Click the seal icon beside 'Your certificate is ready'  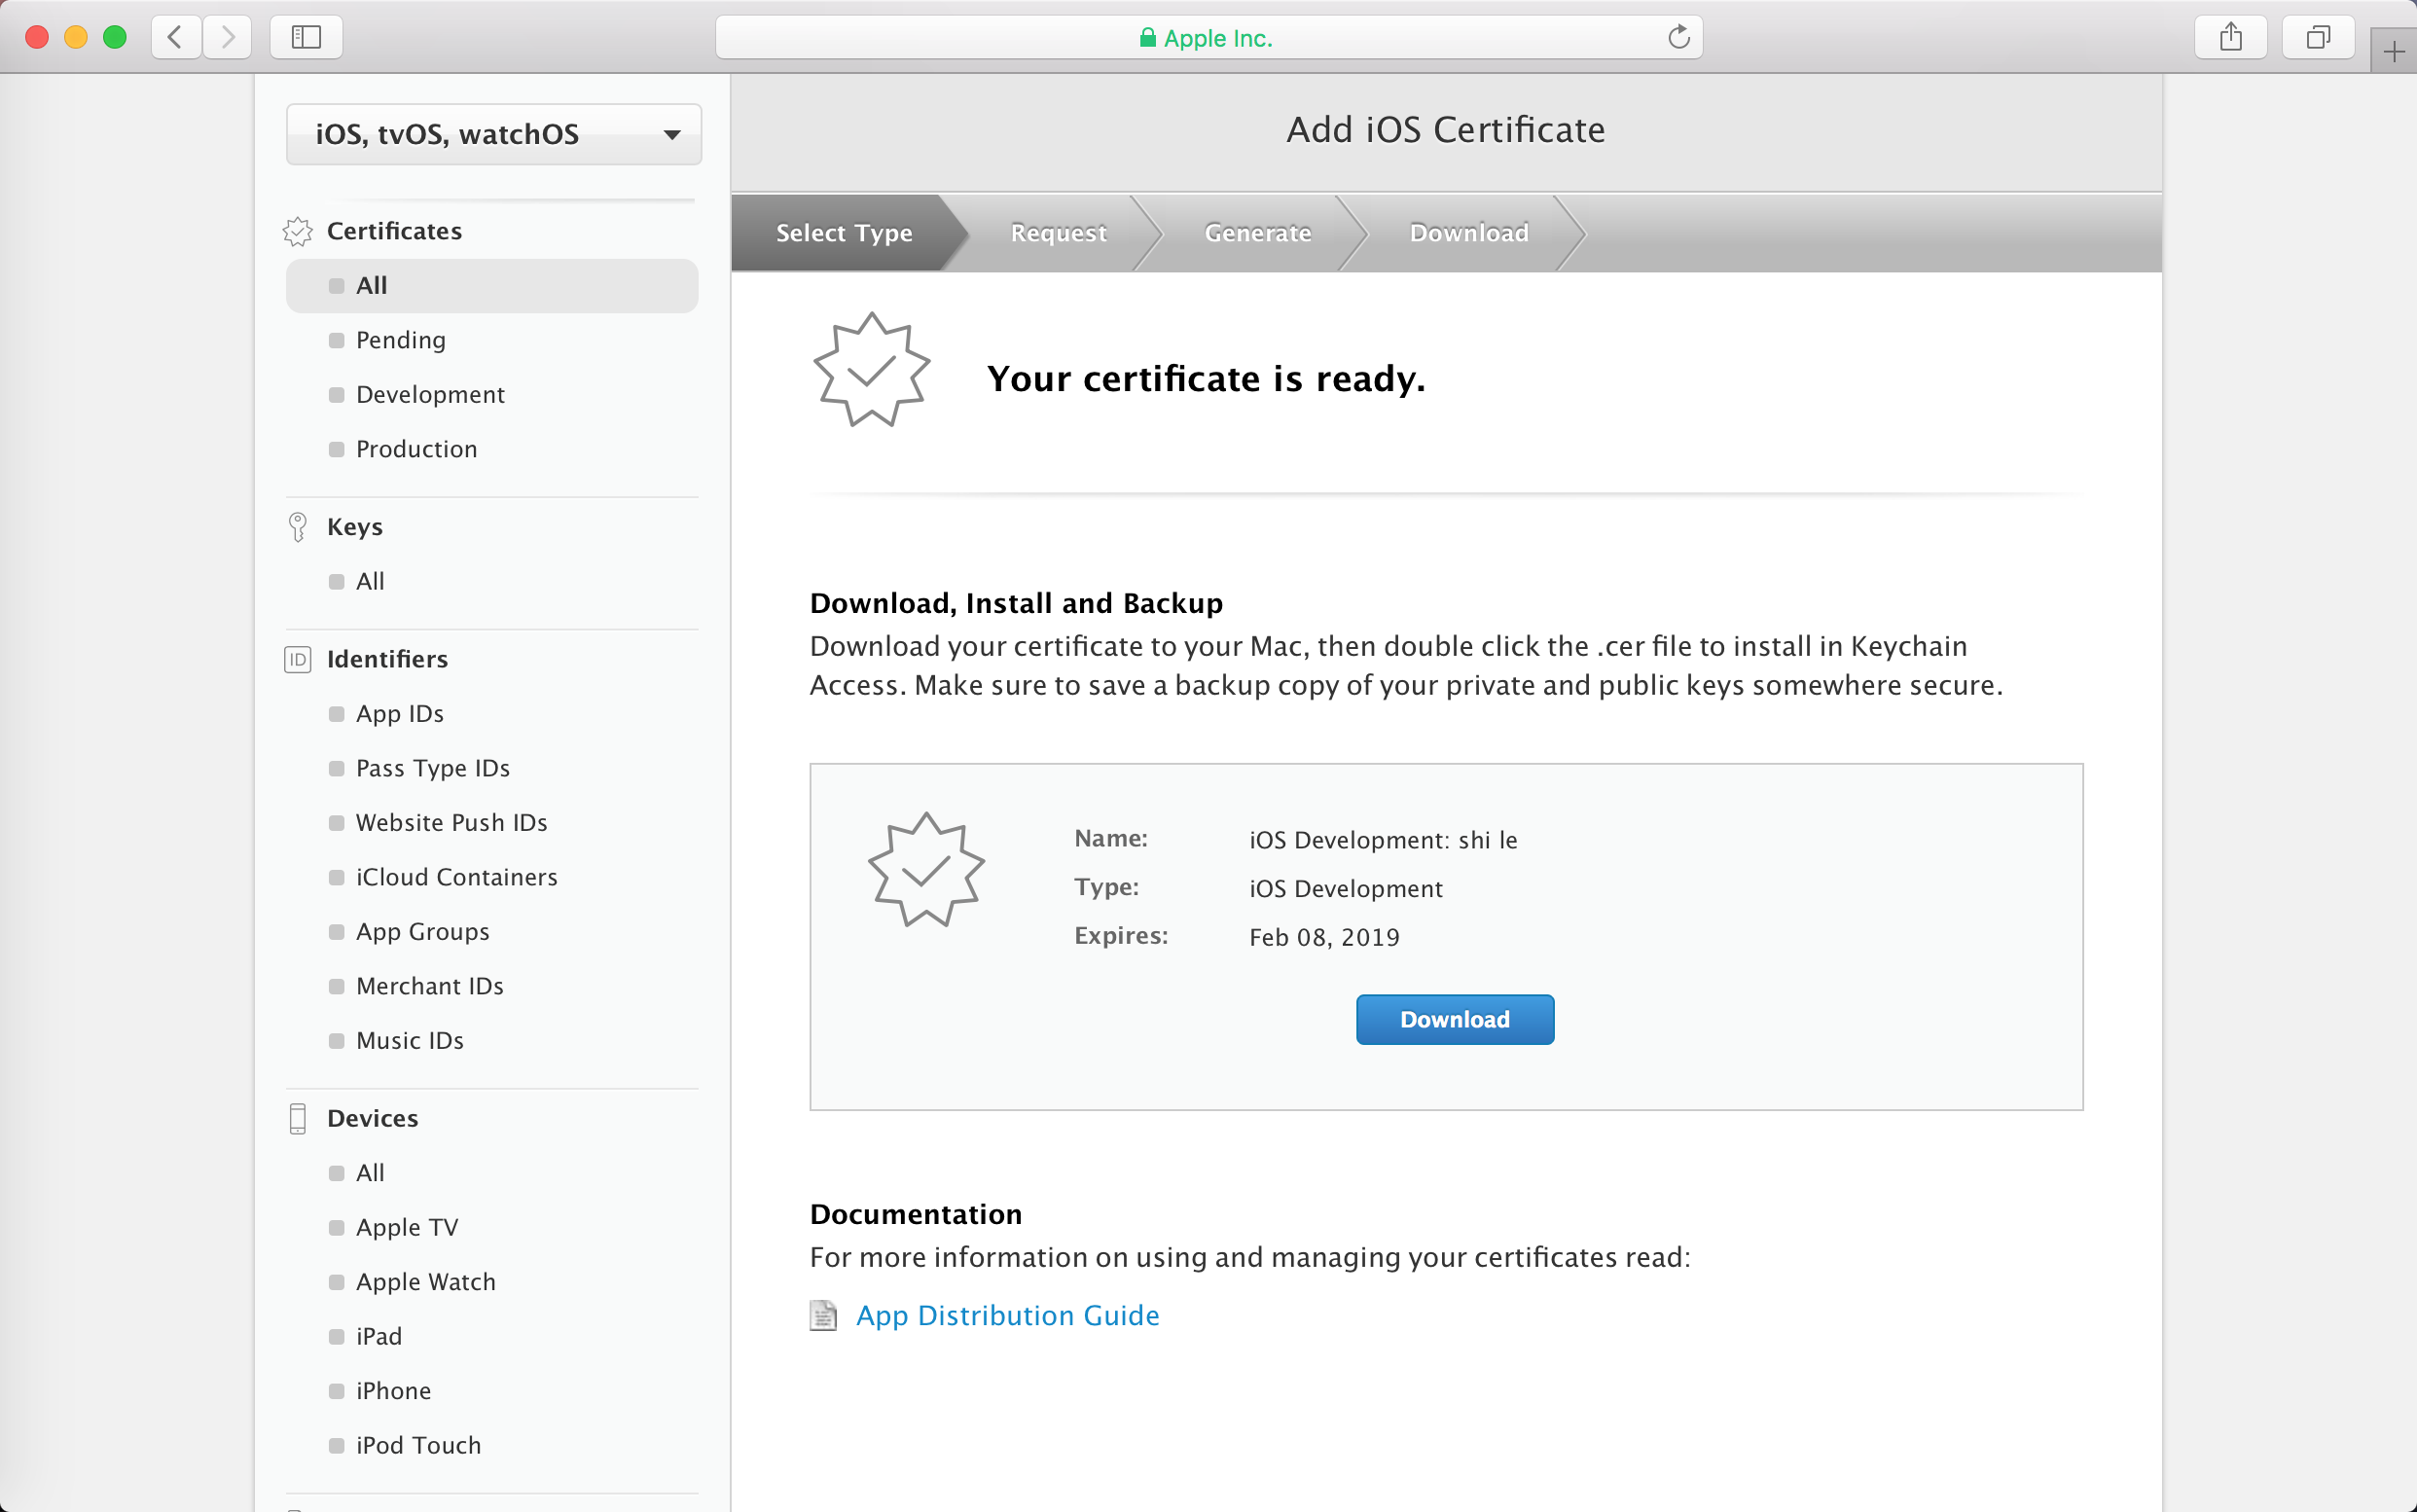[871, 370]
